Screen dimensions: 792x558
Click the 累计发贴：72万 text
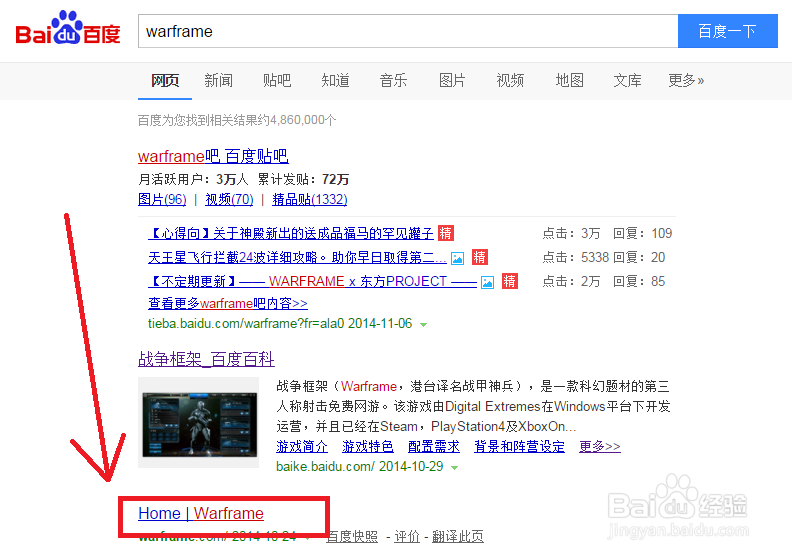coord(304,179)
